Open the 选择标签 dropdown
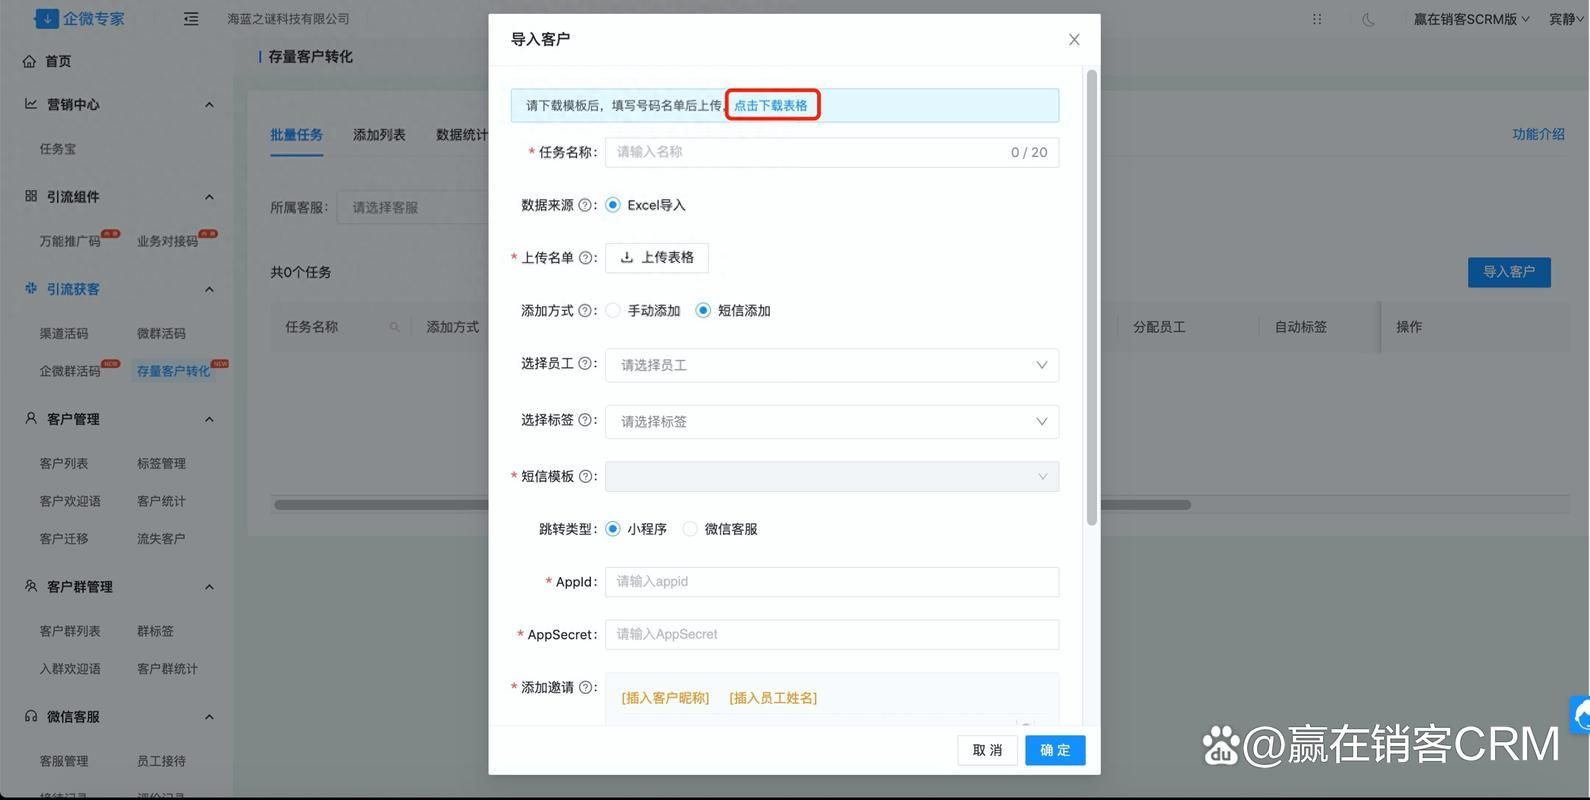Viewport: 1590px width, 800px height. click(832, 421)
